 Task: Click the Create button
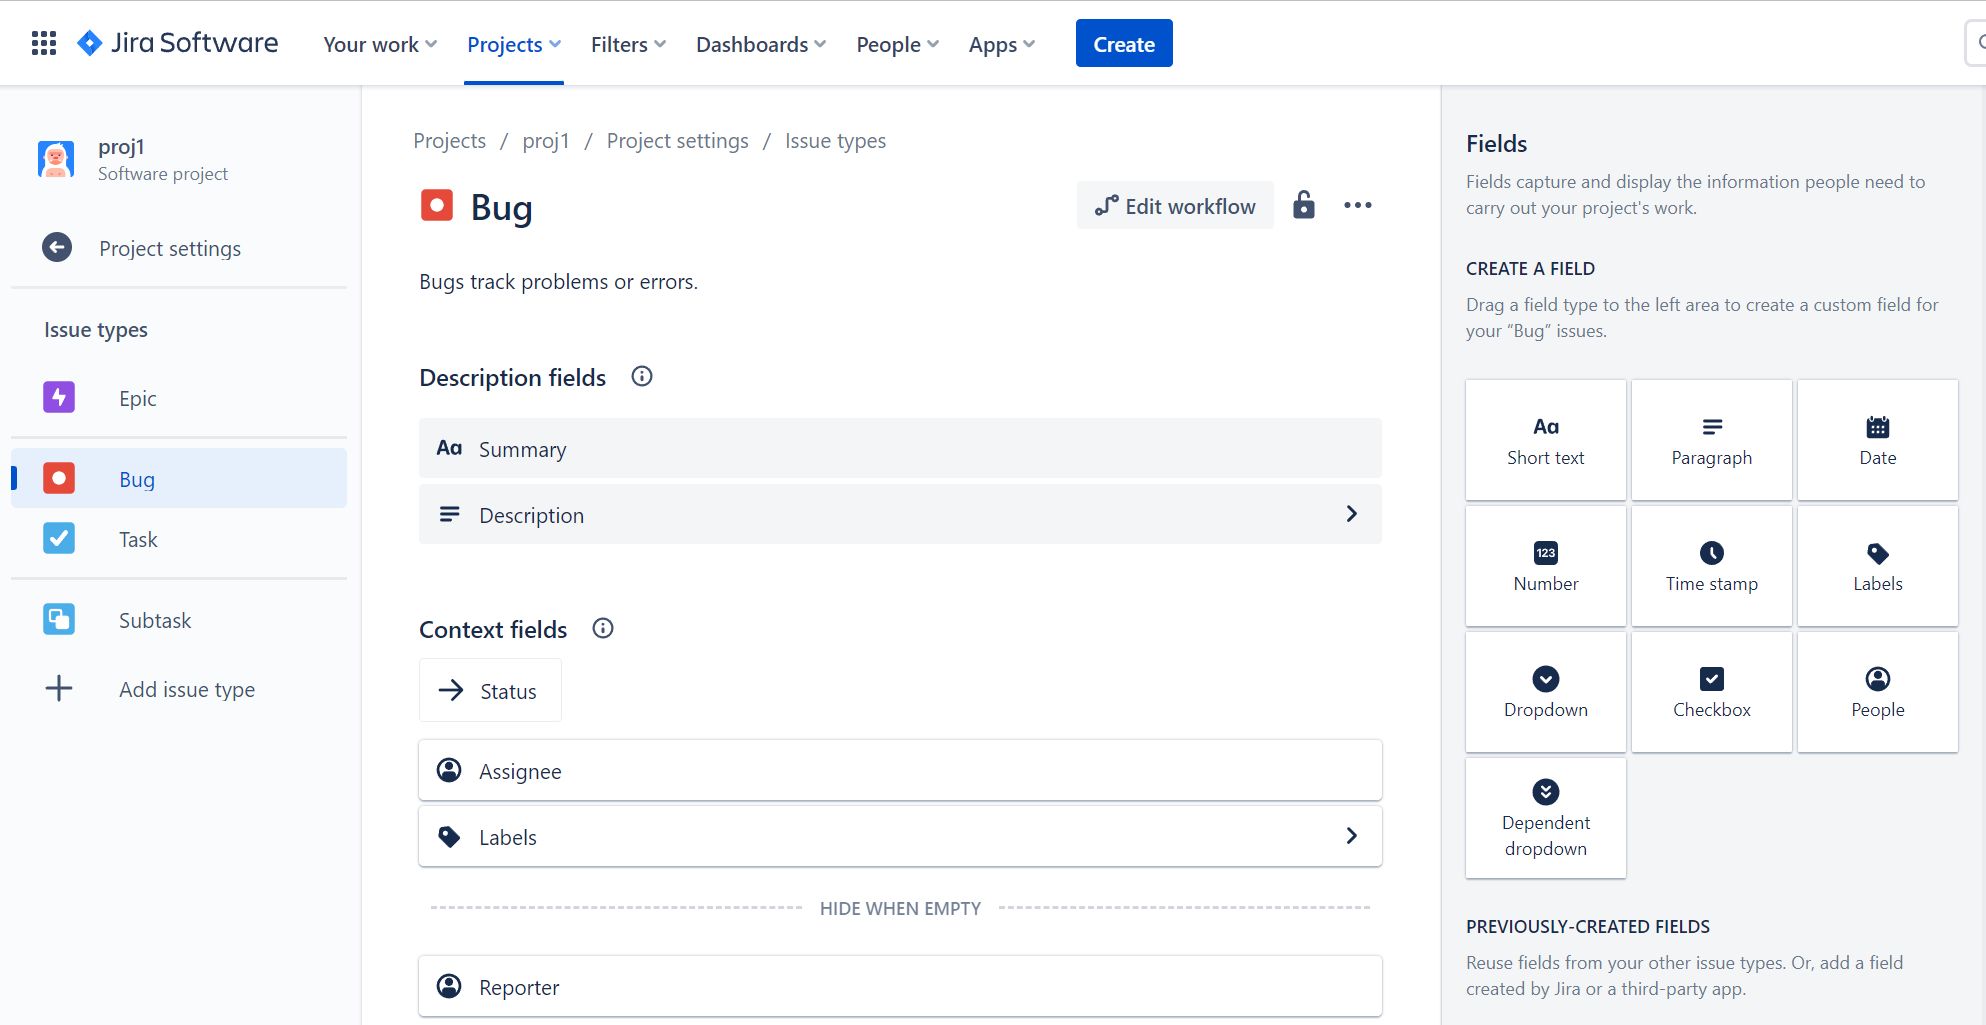point(1124,43)
